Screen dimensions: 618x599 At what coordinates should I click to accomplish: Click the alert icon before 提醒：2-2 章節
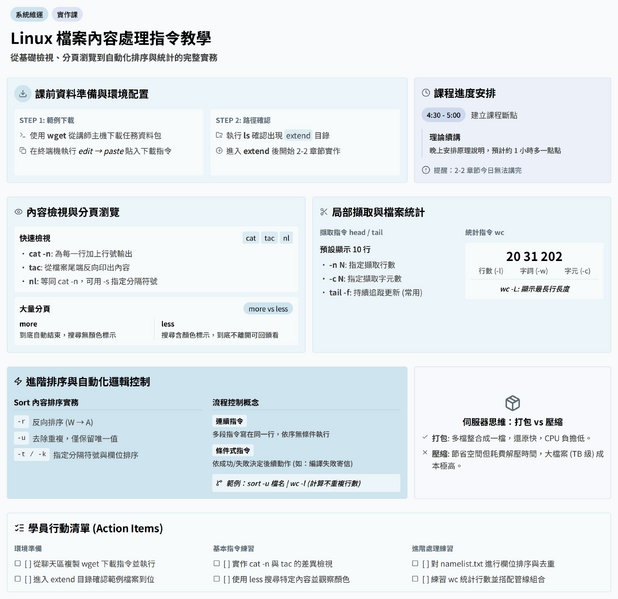[426, 170]
